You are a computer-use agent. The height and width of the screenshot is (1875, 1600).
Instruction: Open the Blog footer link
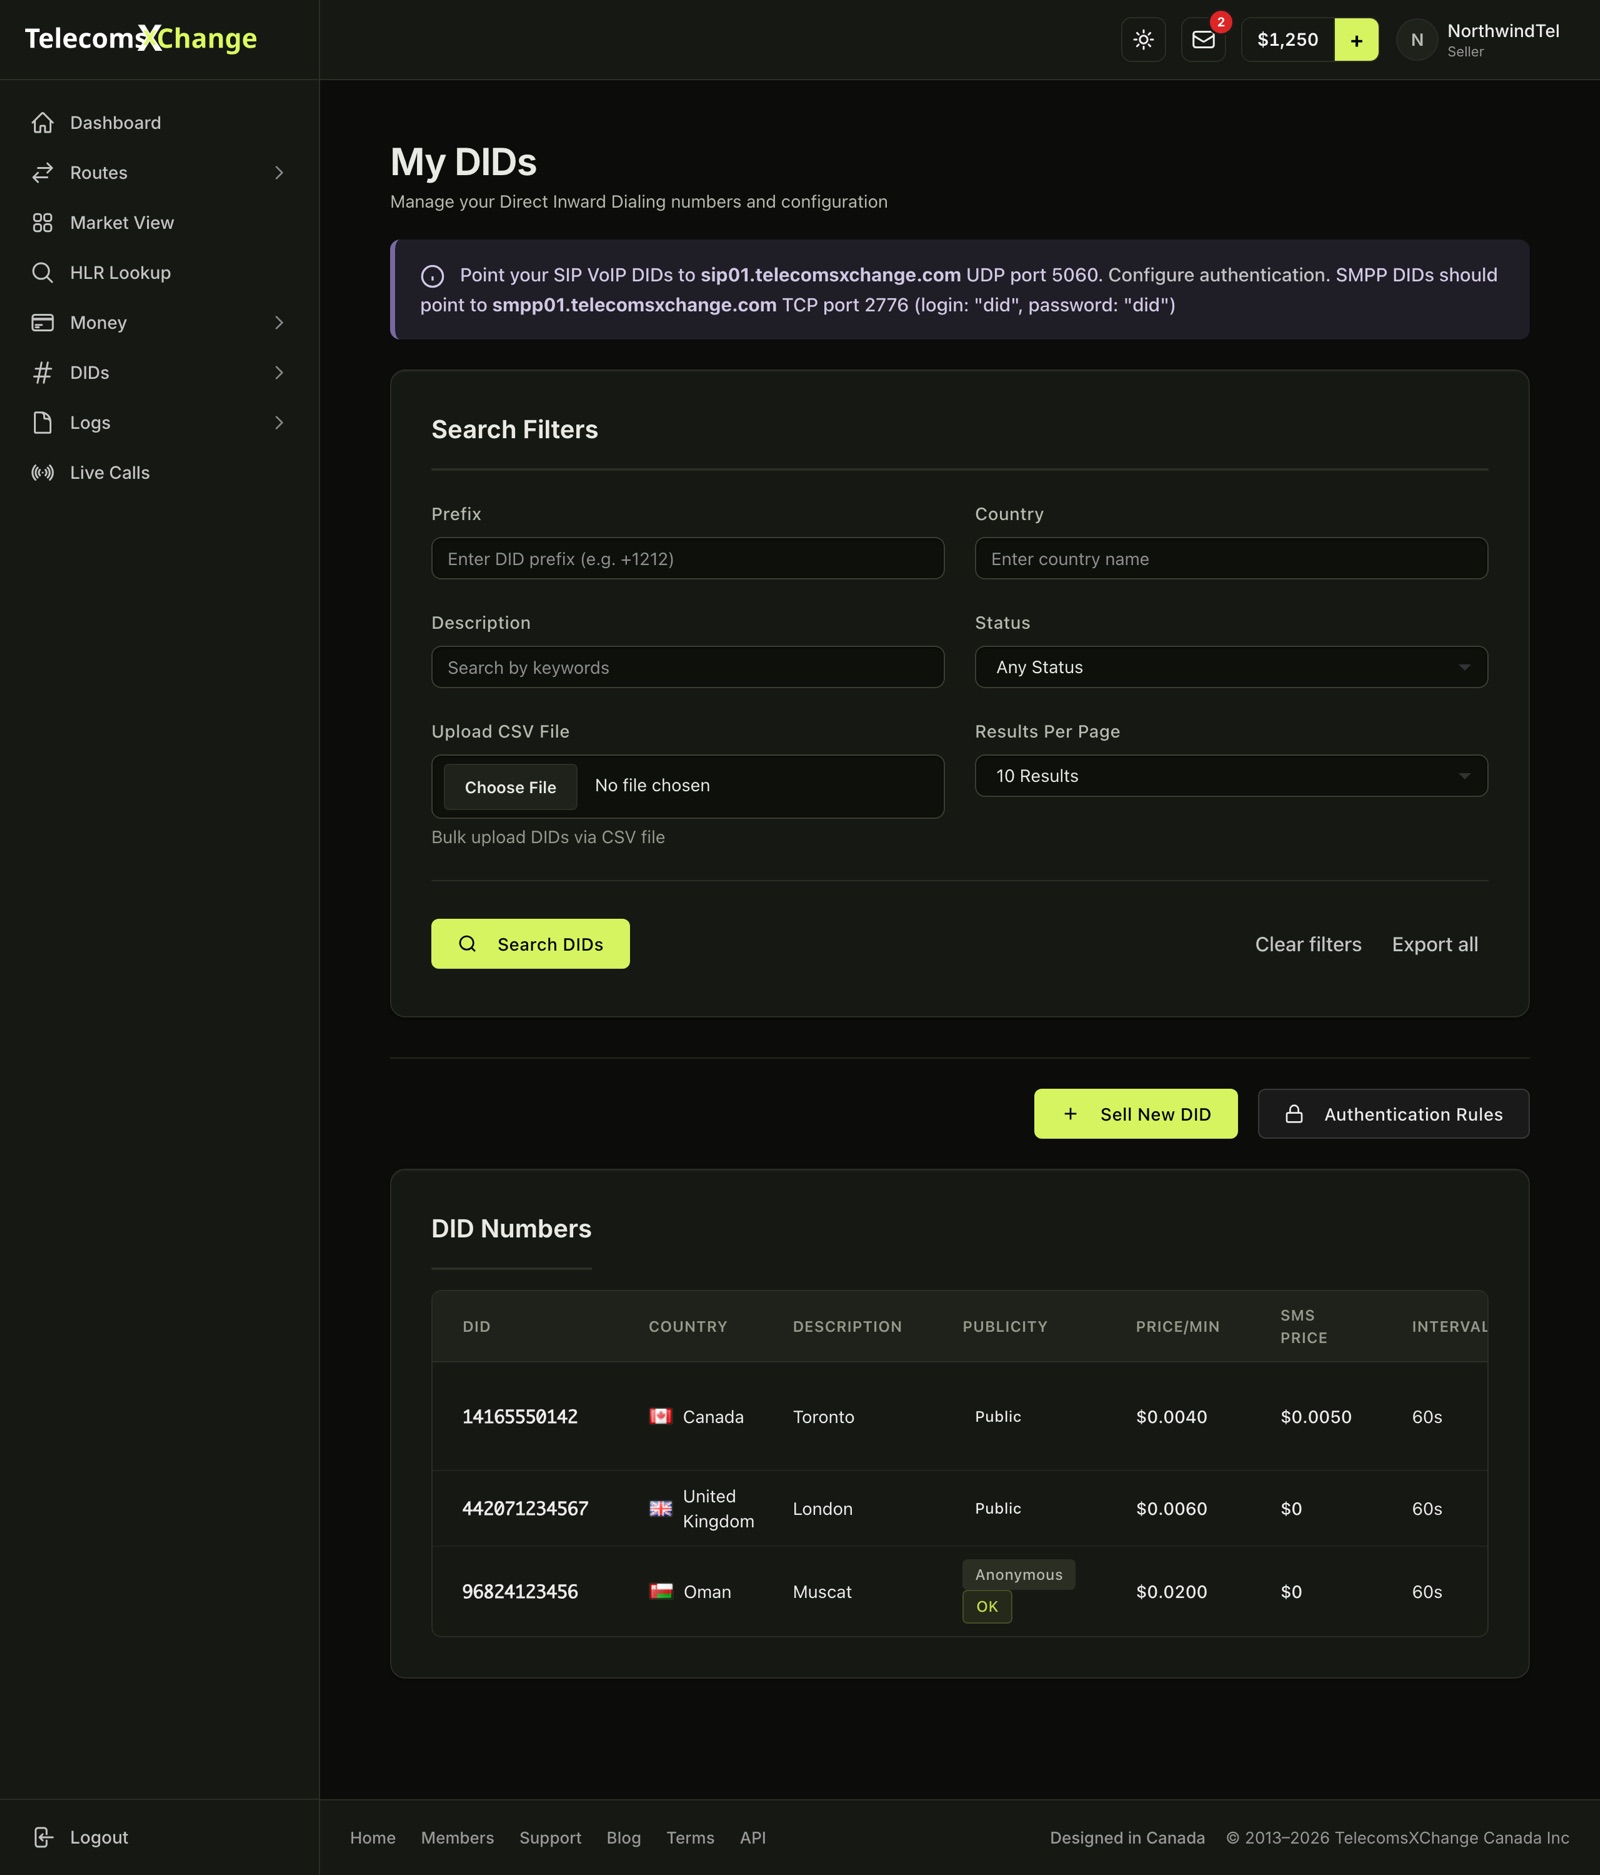click(623, 1838)
